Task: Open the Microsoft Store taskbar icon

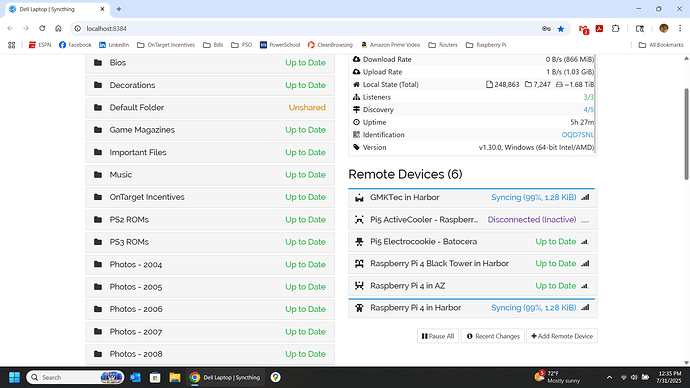Action: click(x=155, y=377)
